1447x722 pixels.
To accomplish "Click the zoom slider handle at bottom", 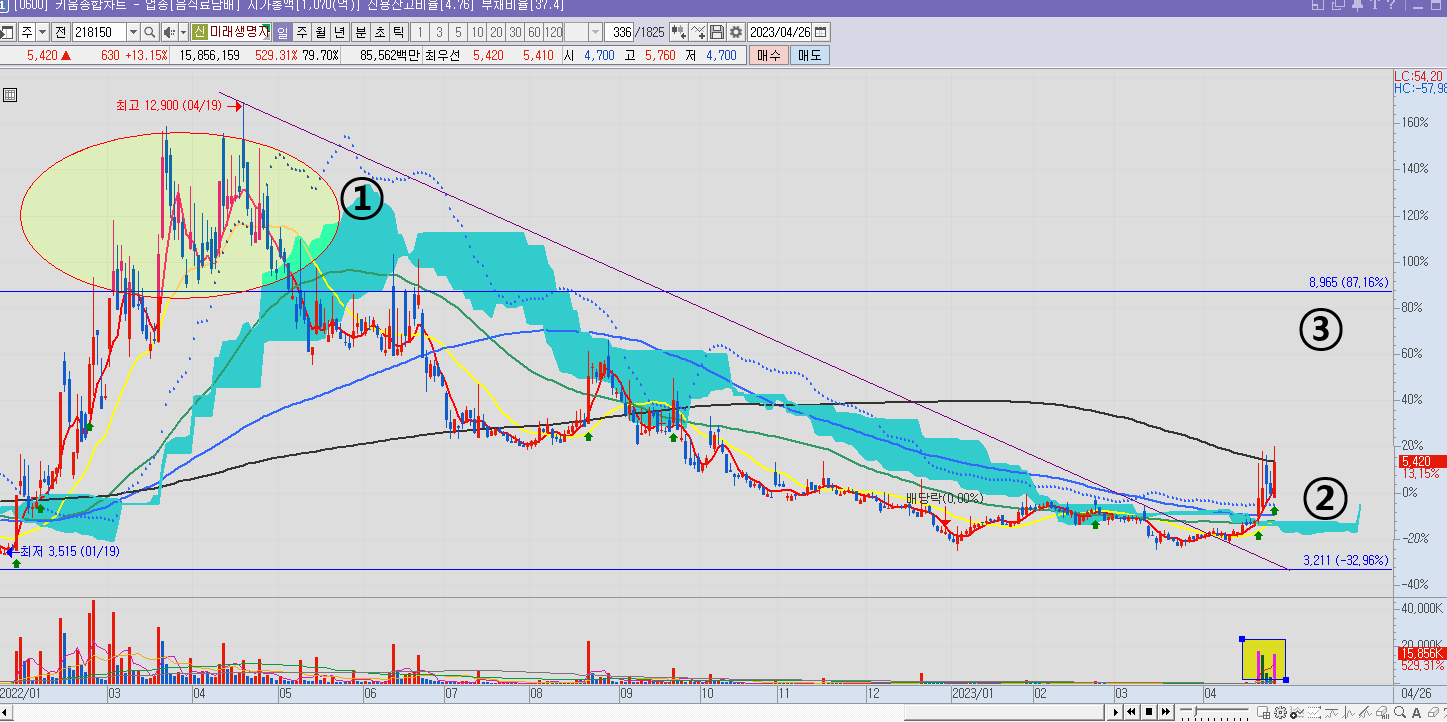I will pos(1196,711).
